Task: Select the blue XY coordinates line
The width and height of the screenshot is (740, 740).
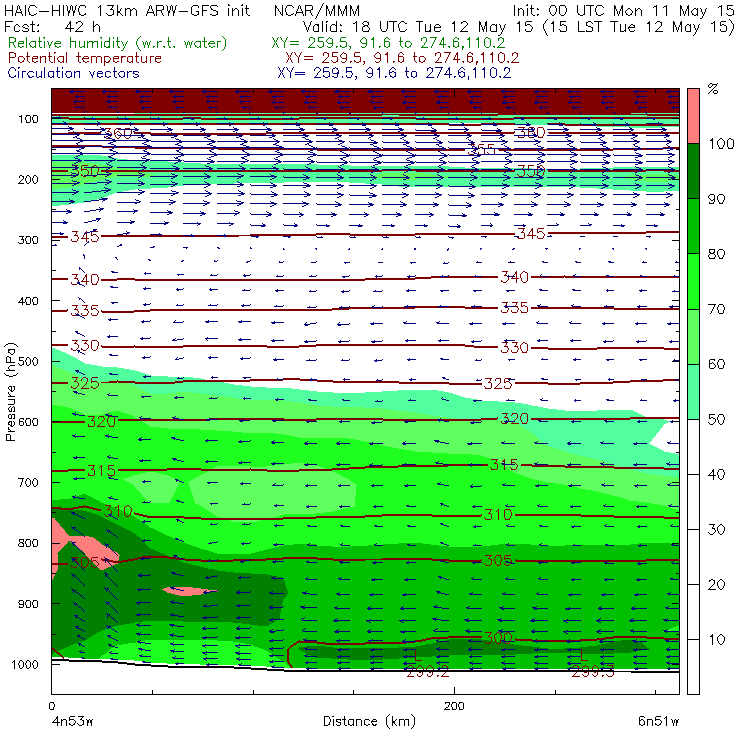Action: click(x=394, y=73)
